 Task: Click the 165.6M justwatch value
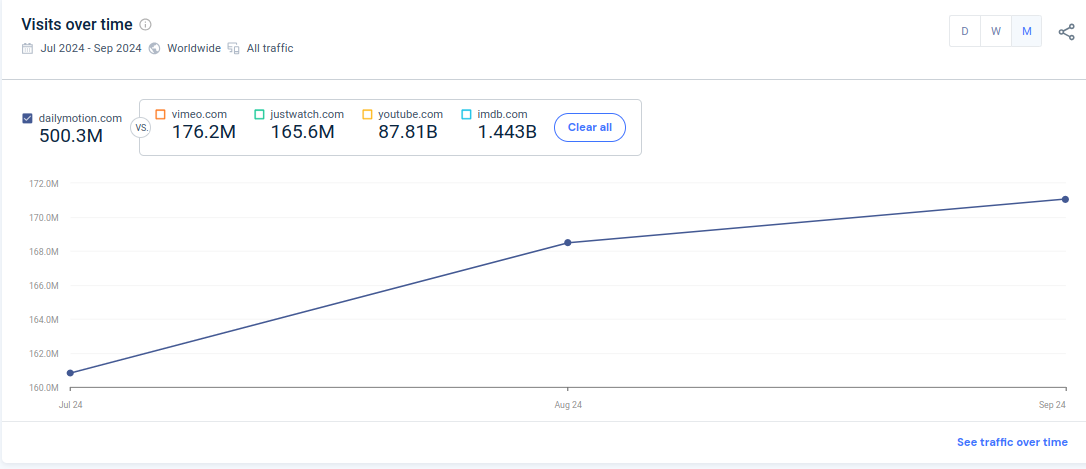coord(303,132)
